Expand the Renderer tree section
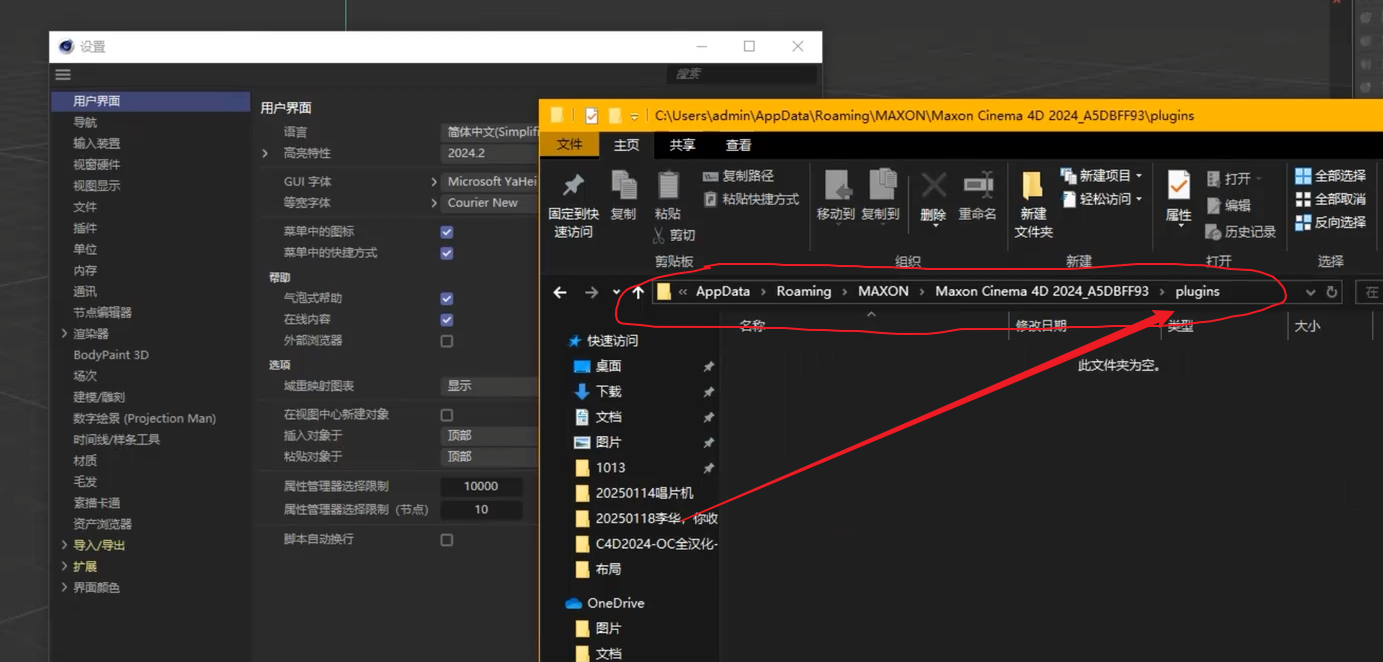The width and height of the screenshot is (1383, 662). coord(65,334)
